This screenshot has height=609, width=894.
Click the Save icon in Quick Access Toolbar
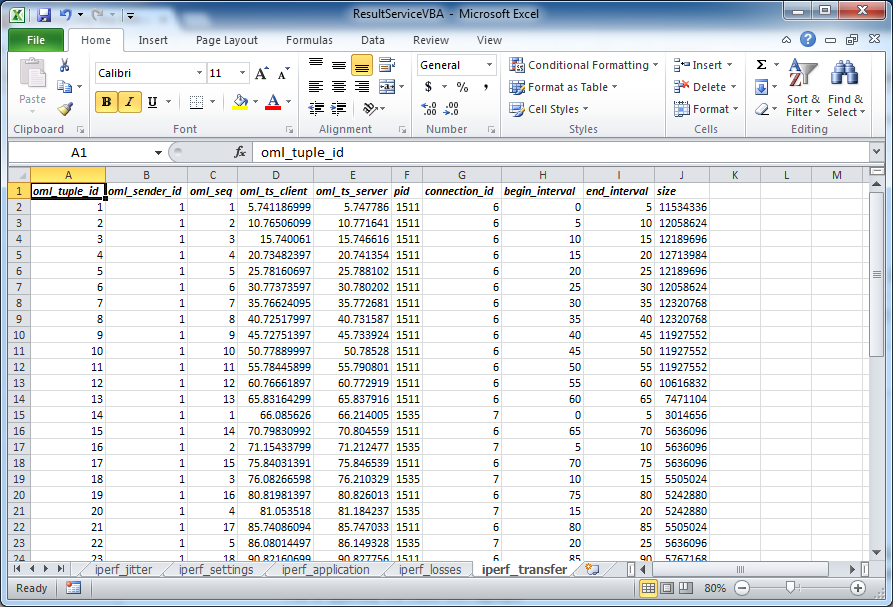pos(44,15)
